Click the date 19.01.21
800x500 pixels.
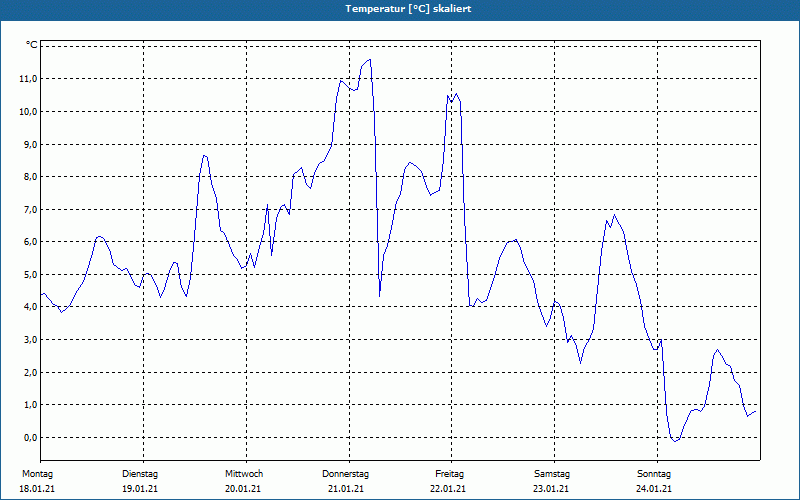(140, 489)
